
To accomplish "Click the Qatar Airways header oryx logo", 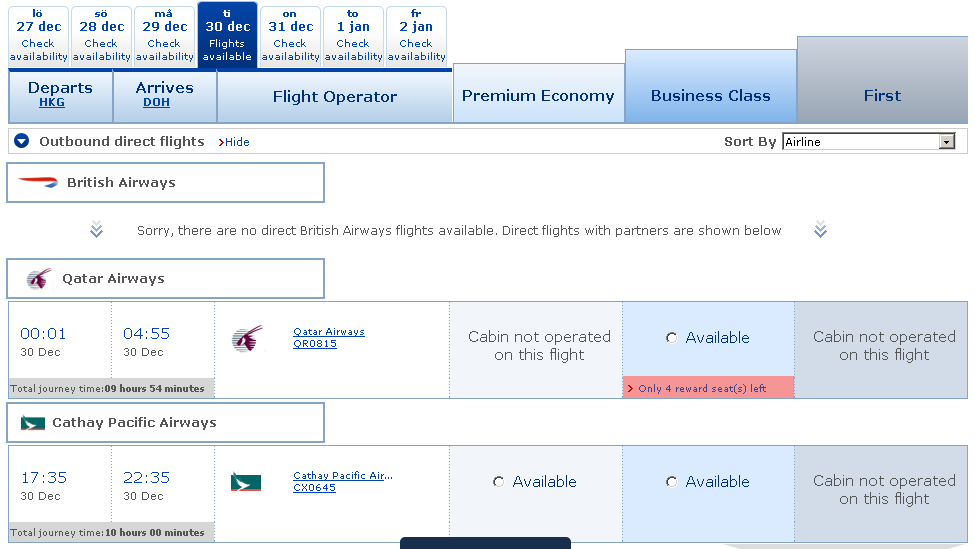I will click(38, 279).
